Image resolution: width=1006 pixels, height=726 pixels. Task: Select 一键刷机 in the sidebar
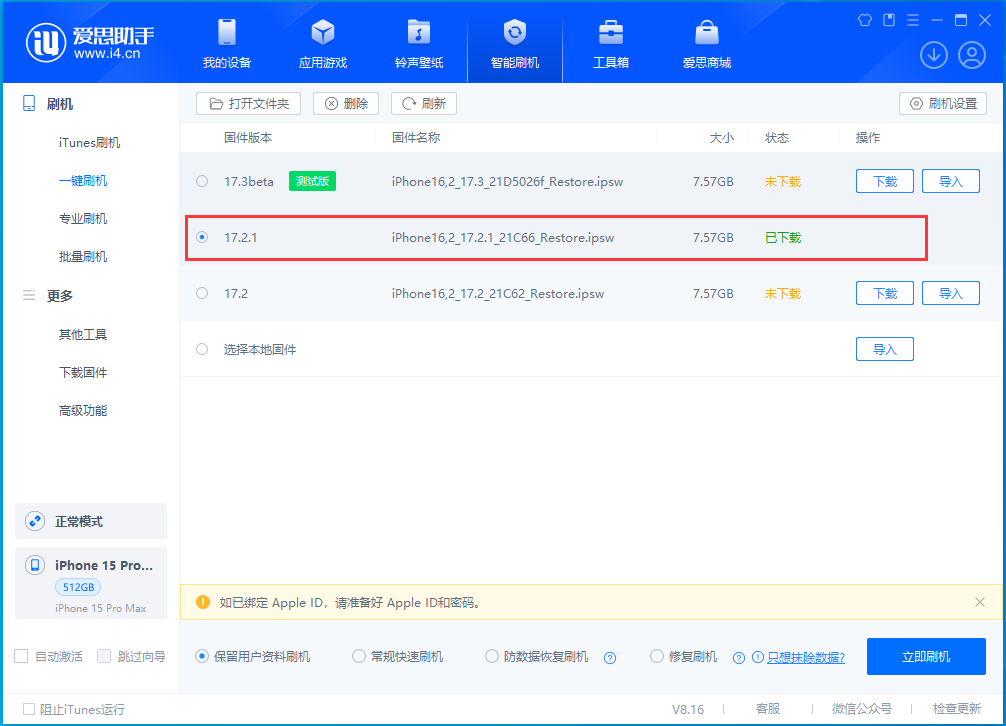click(83, 180)
